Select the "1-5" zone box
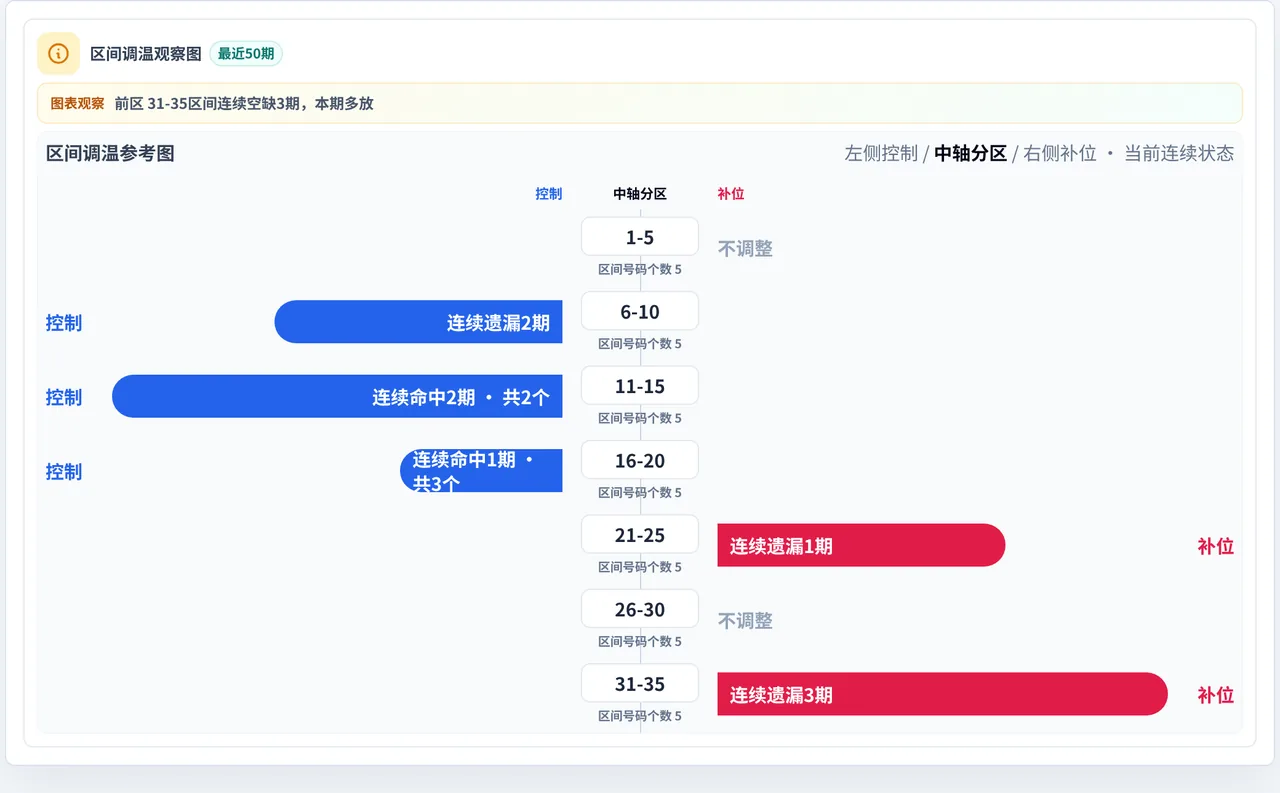This screenshot has height=793, width=1280. click(640, 237)
